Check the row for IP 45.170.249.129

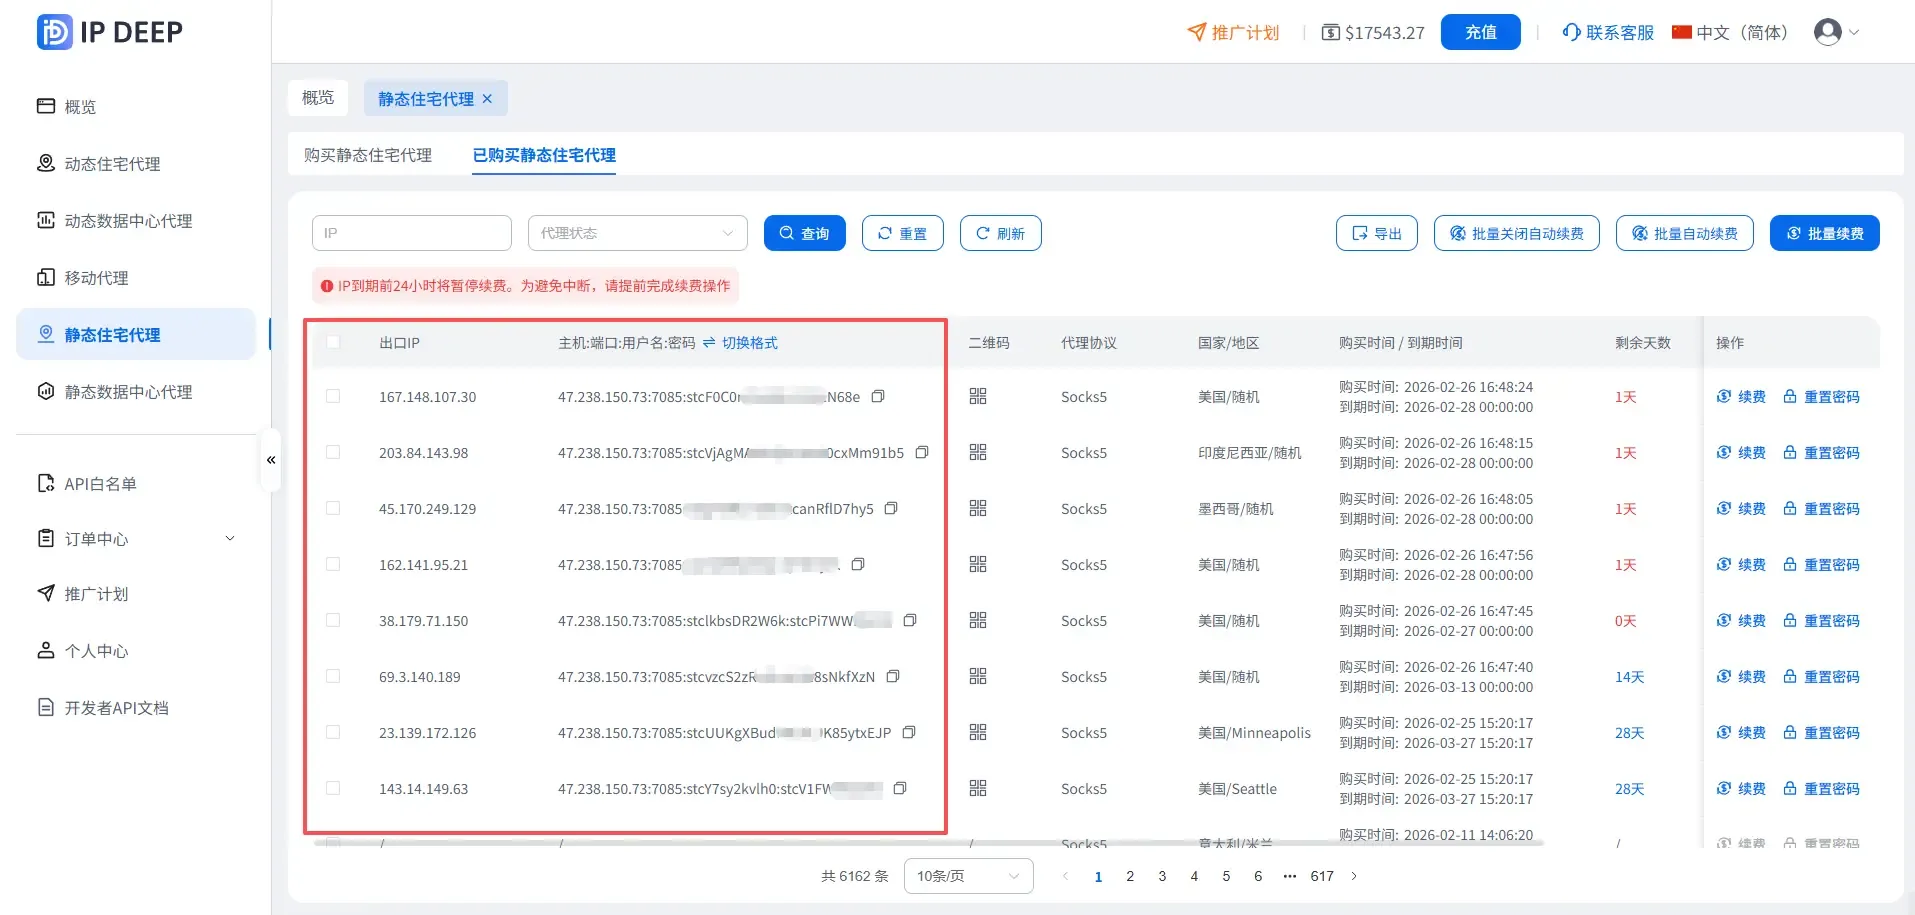click(x=333, y=507)
